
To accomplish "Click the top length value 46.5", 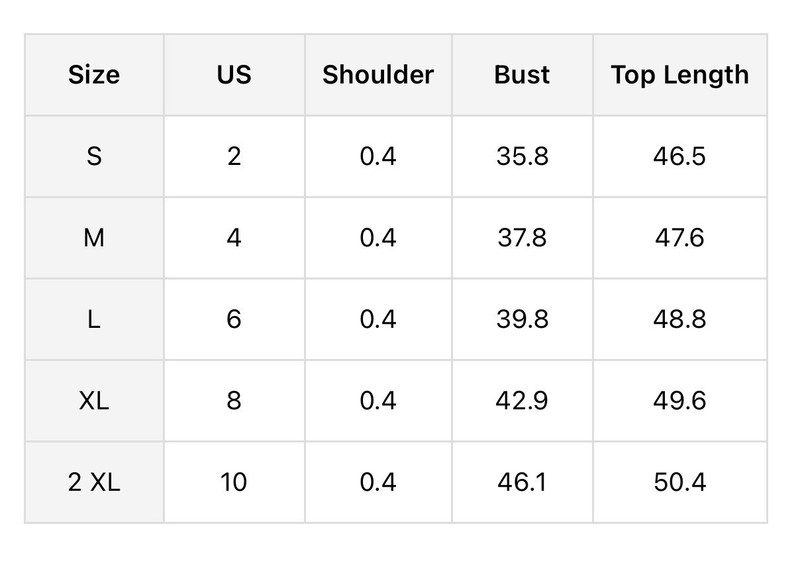I will point(680,156).
